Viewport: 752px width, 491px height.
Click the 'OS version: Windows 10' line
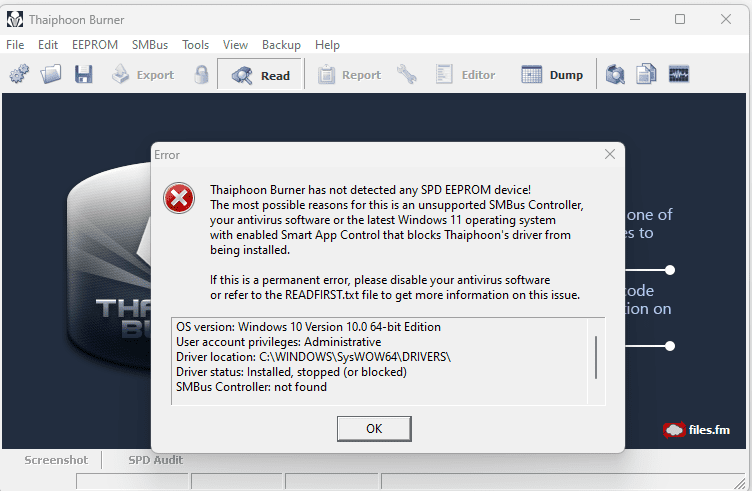[x=308, y=327]
